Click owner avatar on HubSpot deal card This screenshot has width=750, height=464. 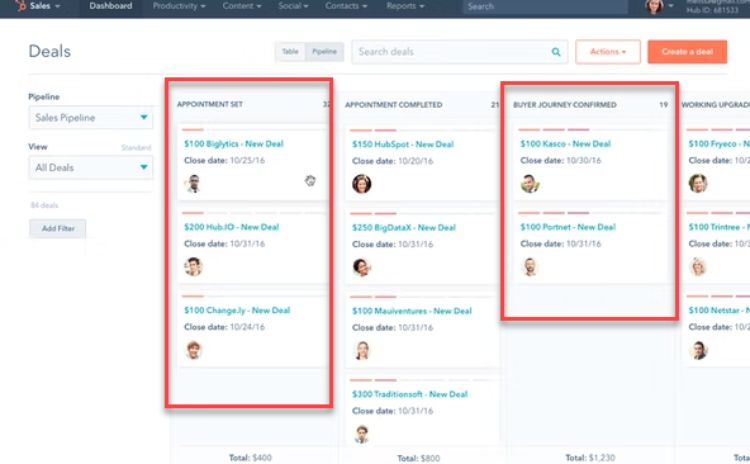tap(362, 184)
